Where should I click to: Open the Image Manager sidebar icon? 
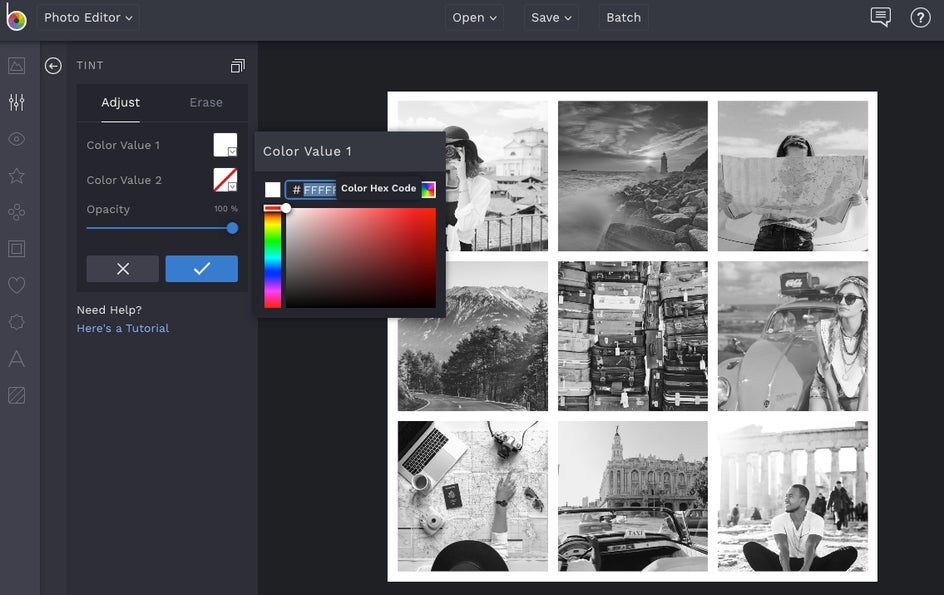tap(16, 65)
